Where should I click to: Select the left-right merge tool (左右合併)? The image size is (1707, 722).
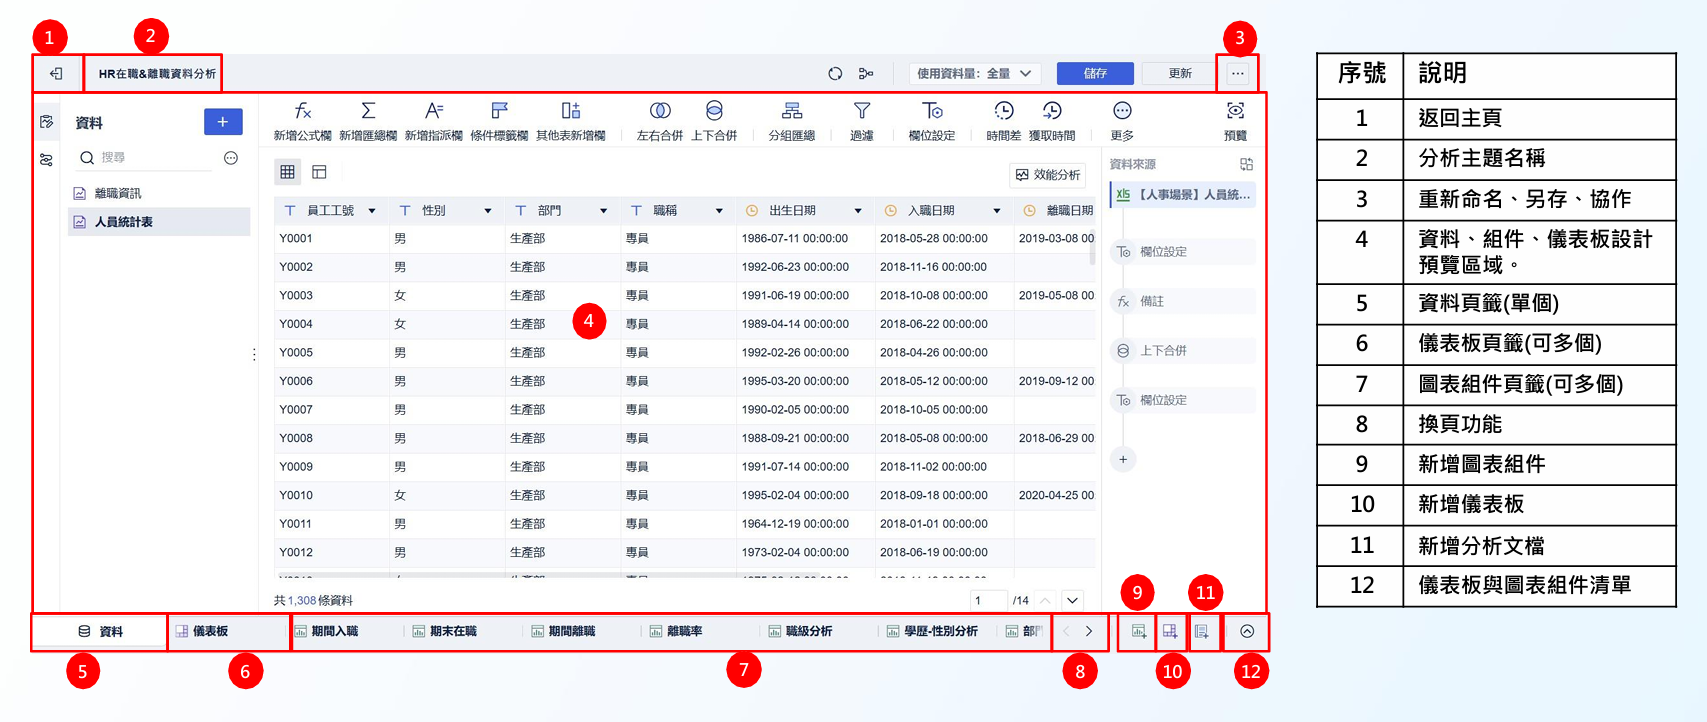tap(660, 121)
